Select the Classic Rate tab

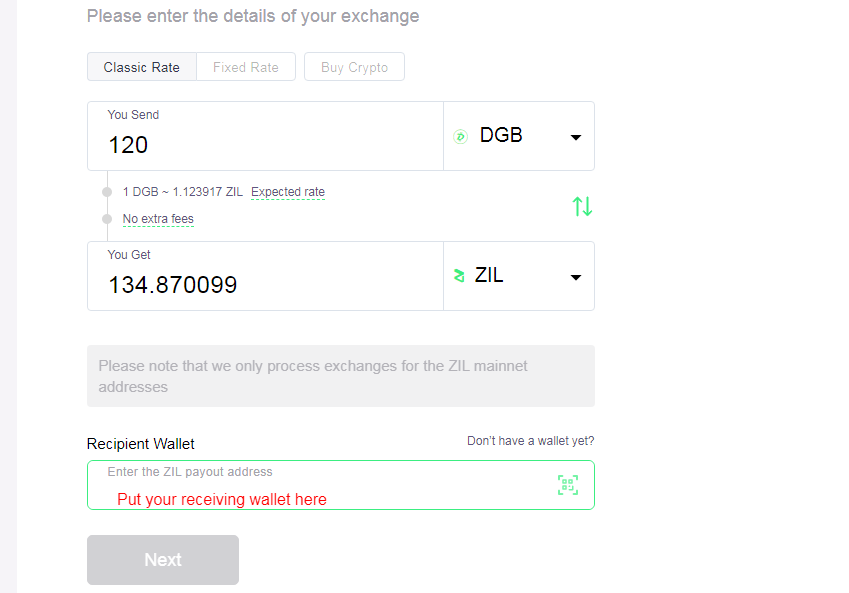tap(142, 67)
